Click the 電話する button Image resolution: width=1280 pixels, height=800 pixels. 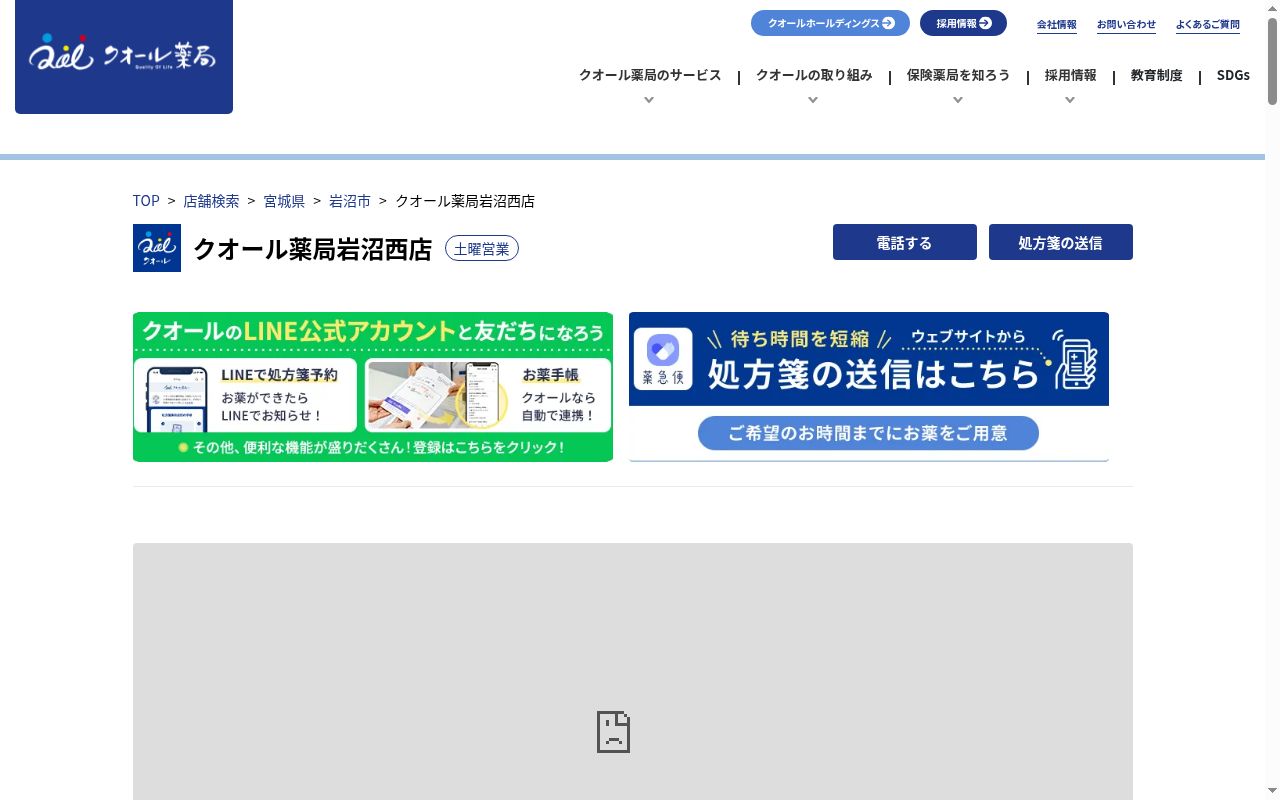click(905, 242)
